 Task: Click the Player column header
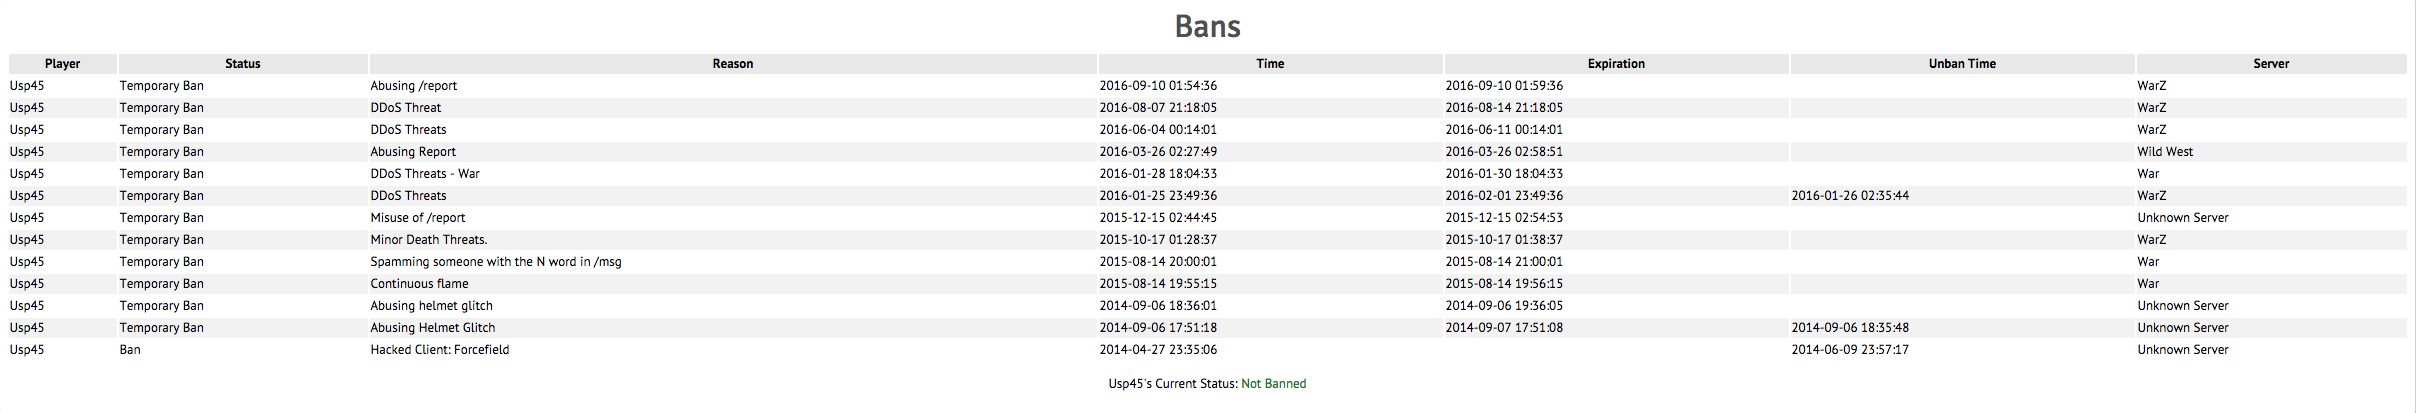click(62, 64)
